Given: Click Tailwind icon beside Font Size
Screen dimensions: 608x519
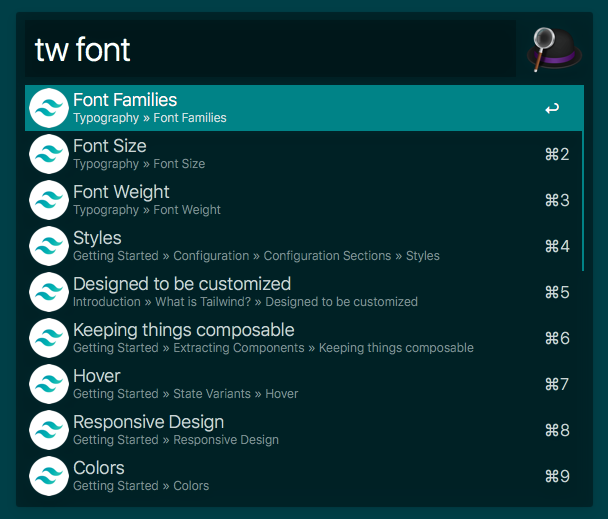Looking at the screenshot, I should (49, 154).
